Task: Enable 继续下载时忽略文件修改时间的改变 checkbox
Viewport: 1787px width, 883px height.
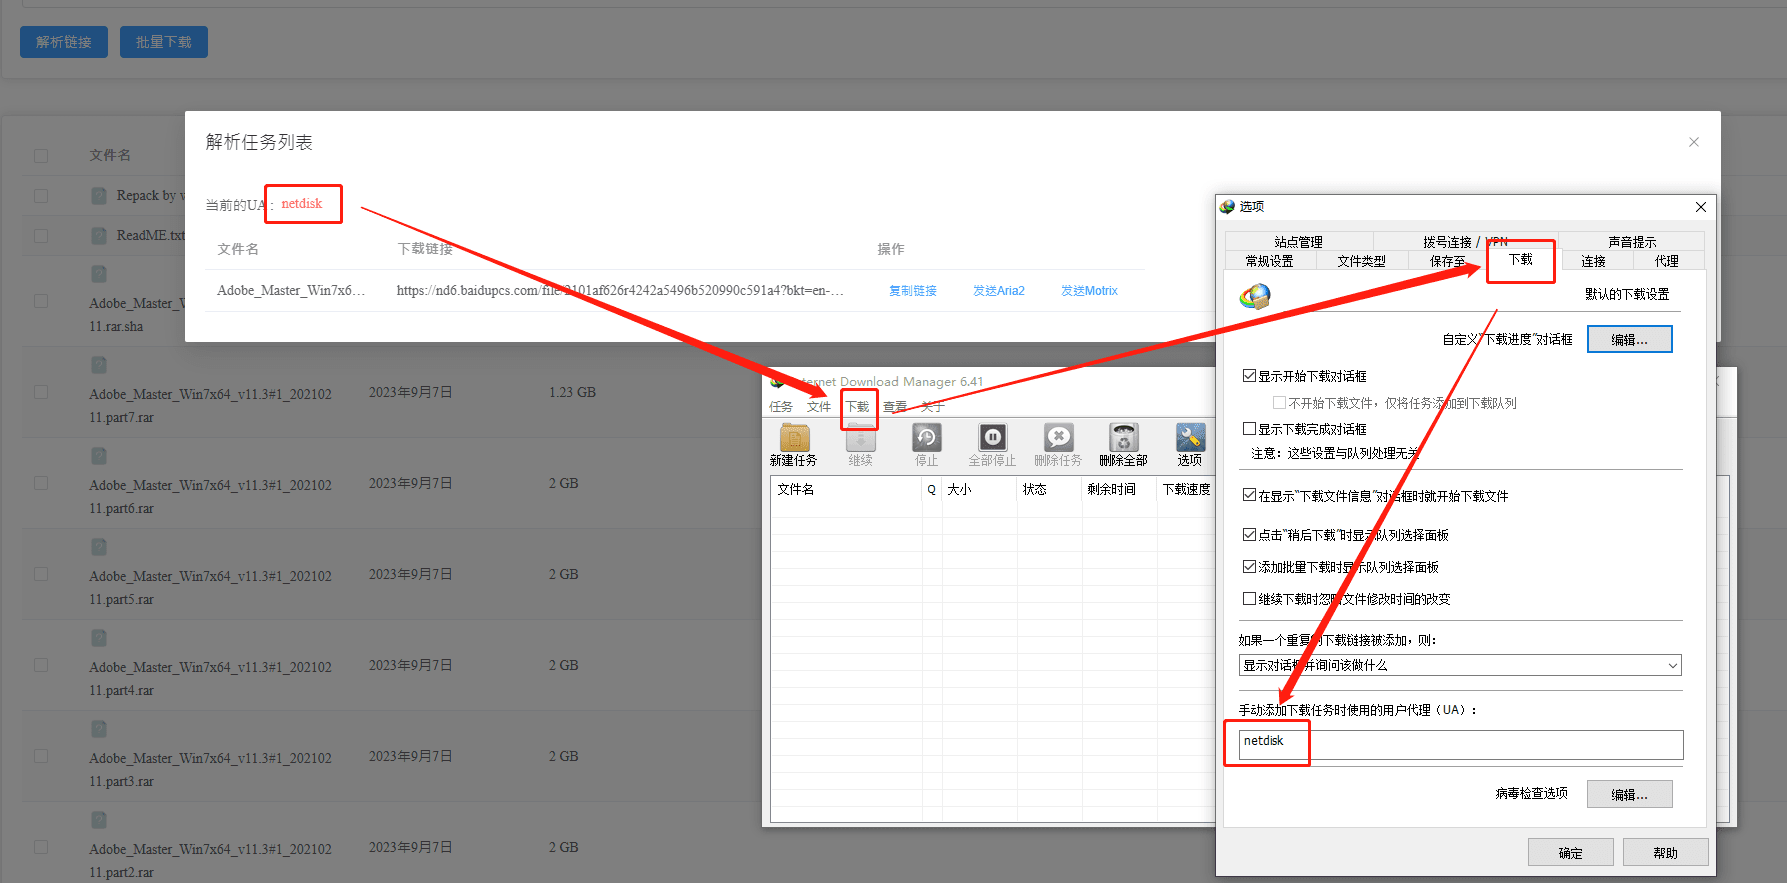Action: [x=1249, y=599]
